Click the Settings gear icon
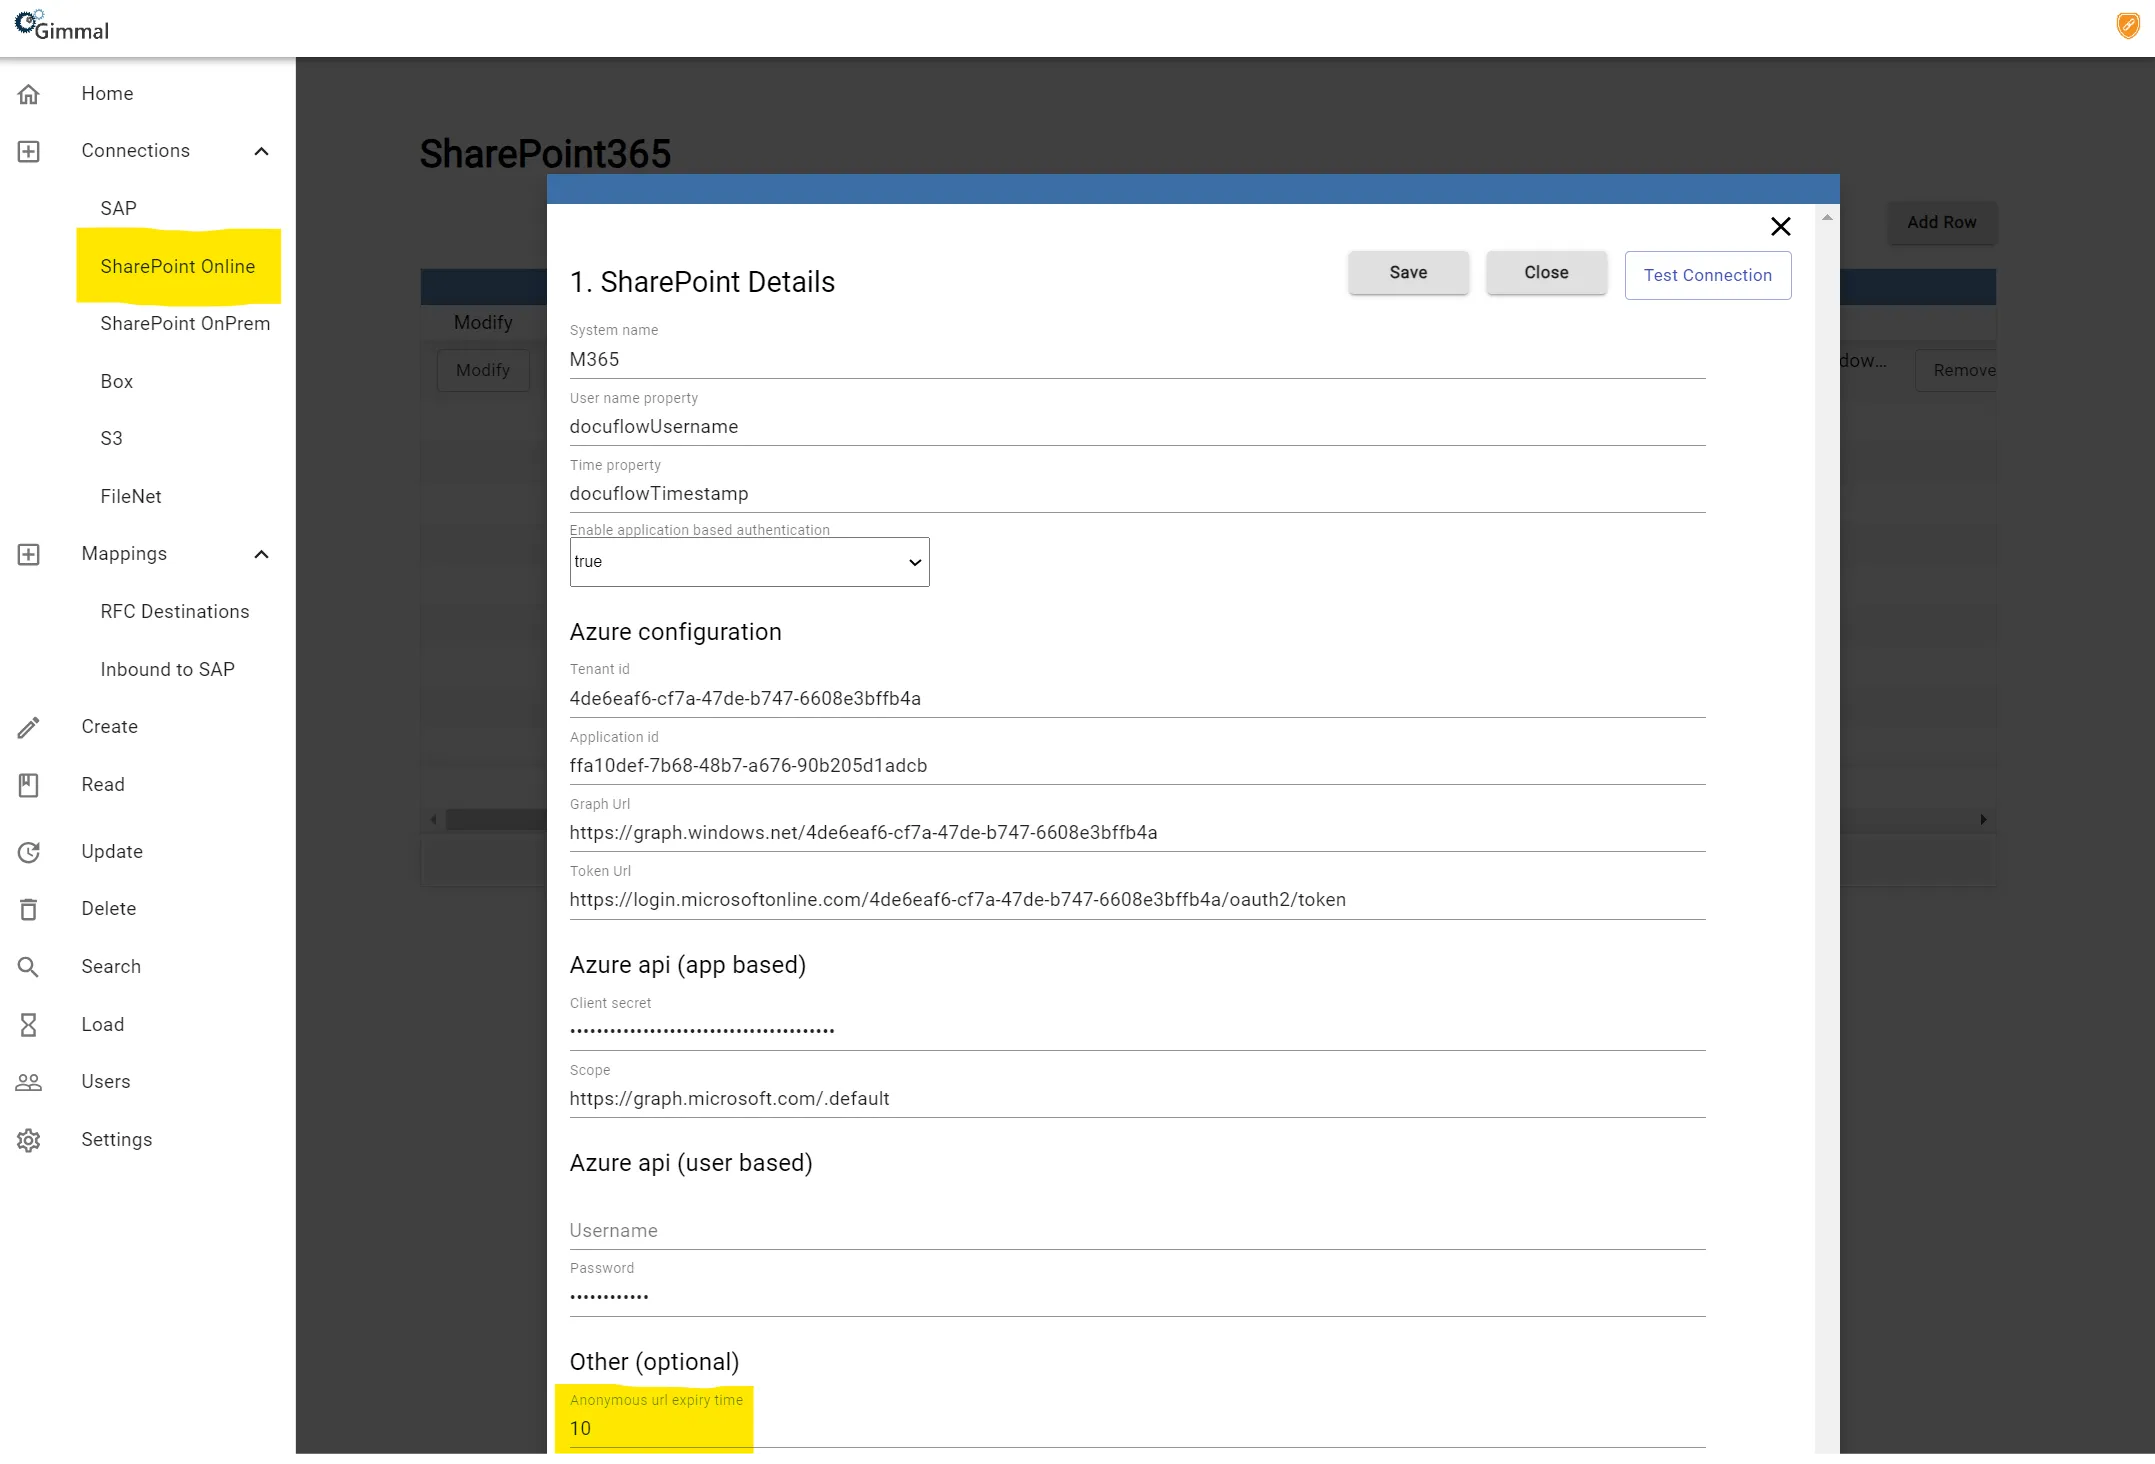Screen dimensions: 2155x1464 28,1140
